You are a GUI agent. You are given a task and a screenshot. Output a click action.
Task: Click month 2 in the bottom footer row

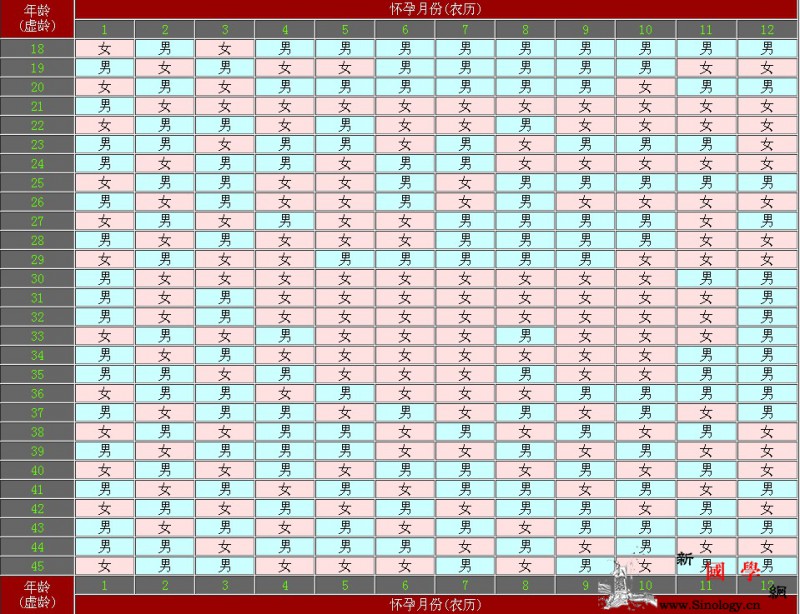(165, 585)
